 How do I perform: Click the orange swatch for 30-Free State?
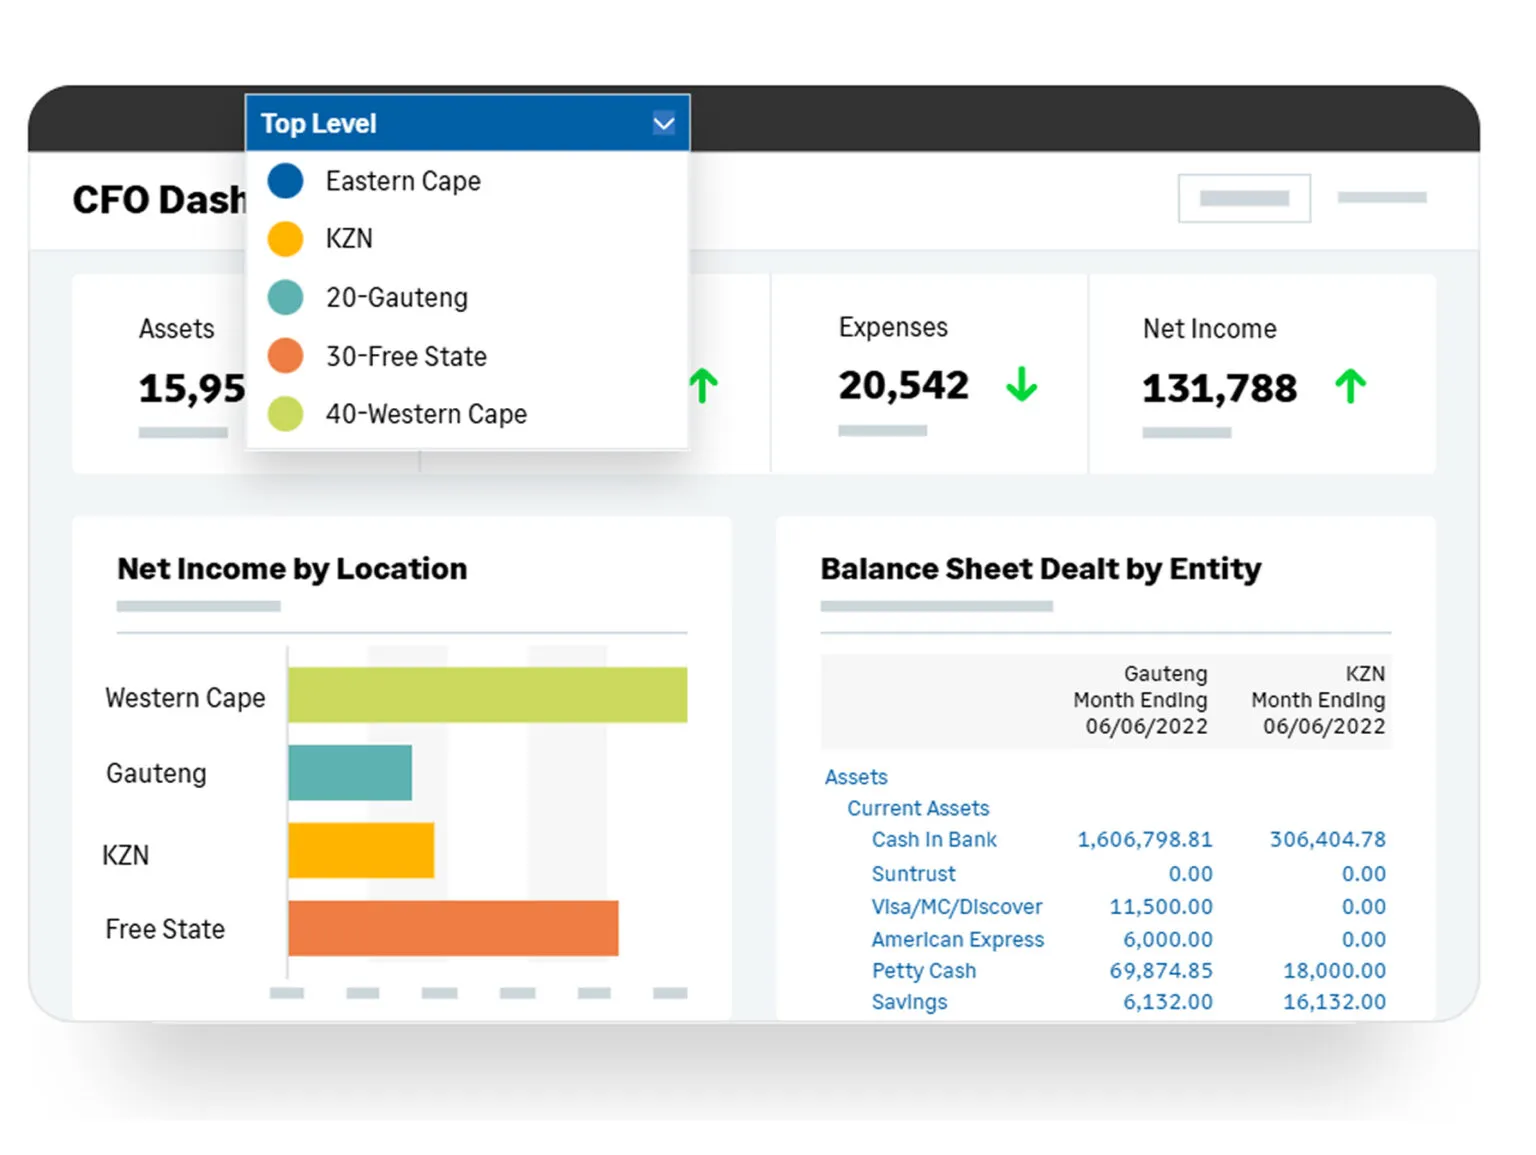point(285,355)
